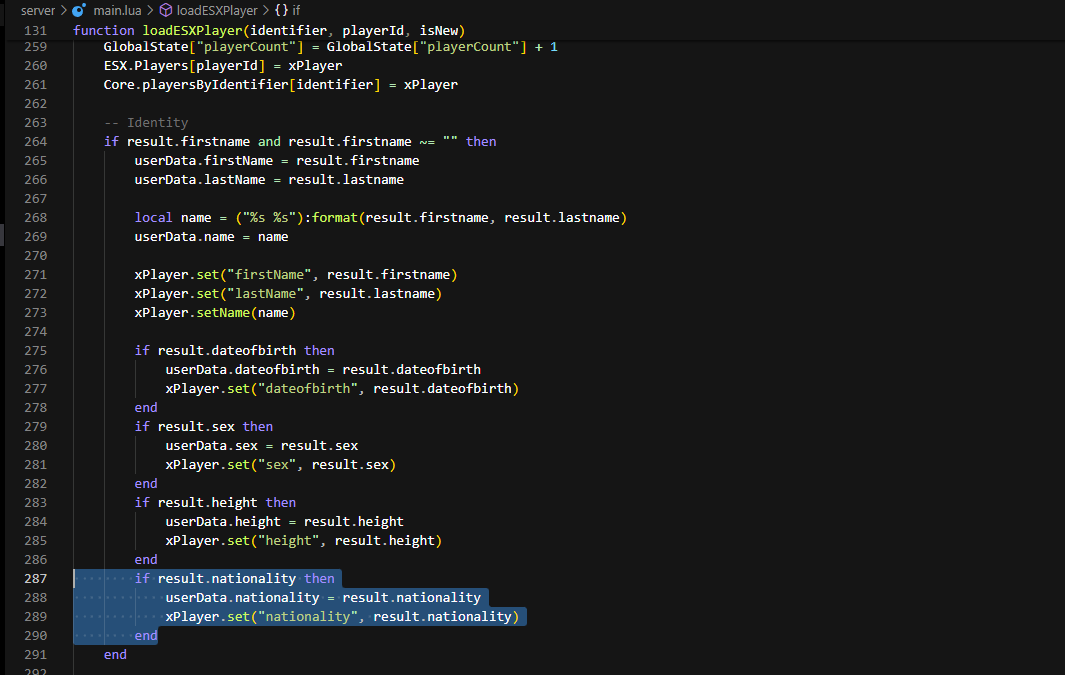
Task: Click line number 275 in the gutter
Action: (35, 350)
